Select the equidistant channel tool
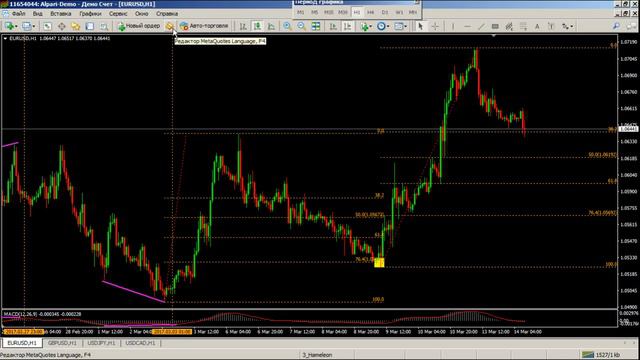Viewport: 640px width, 360px height. tap(509, 26)
